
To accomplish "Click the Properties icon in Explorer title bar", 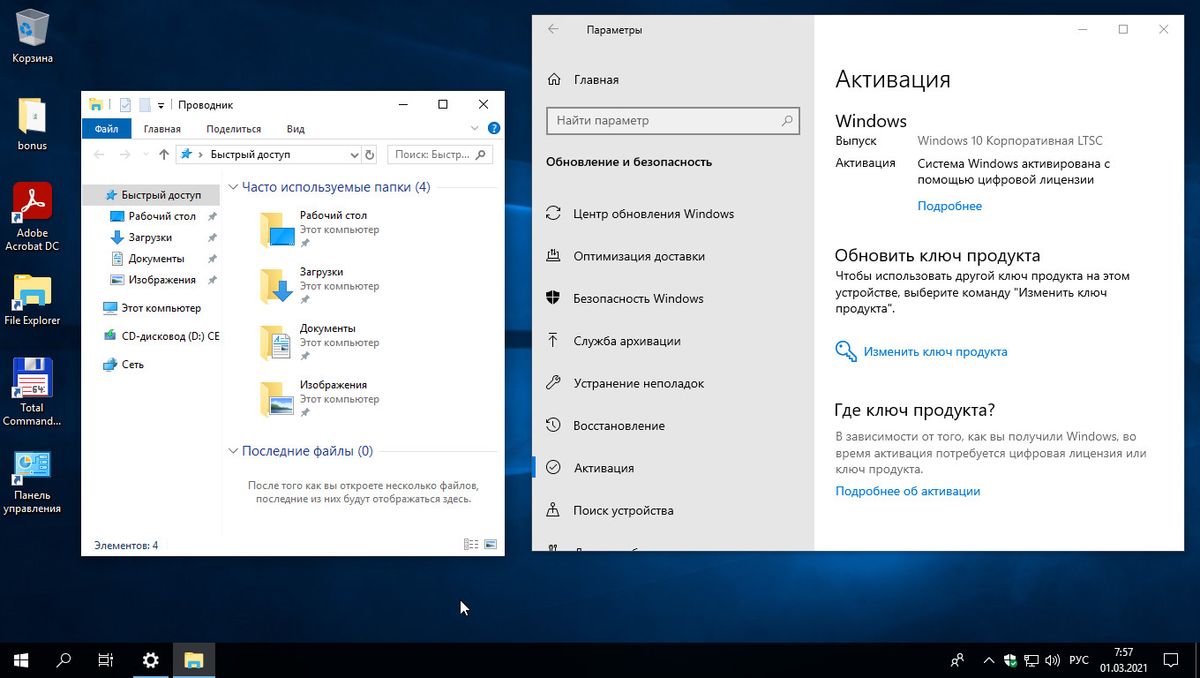I will tap(125, 104).
